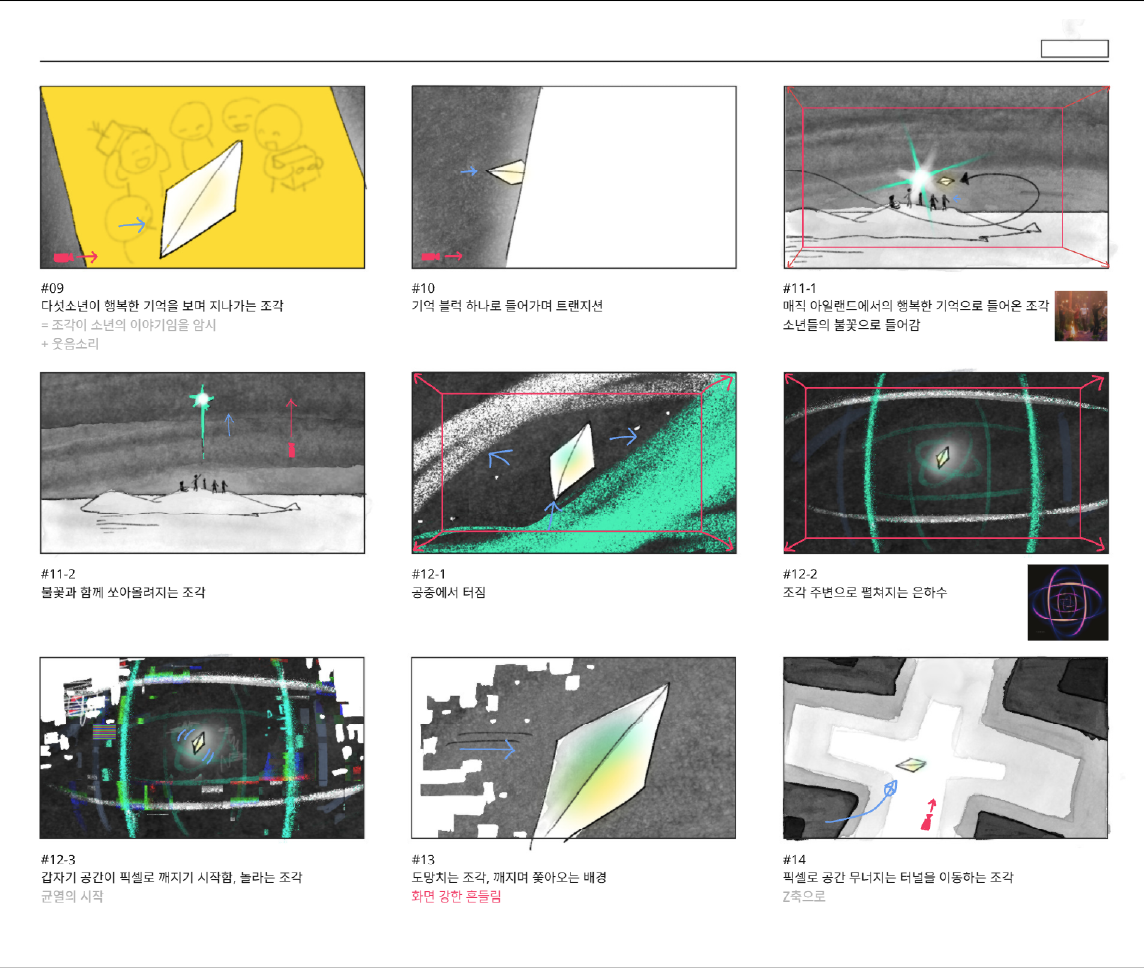
Task: Click the caption "소년들의 불꽃으로 들어감"
Action: (851, 325)
